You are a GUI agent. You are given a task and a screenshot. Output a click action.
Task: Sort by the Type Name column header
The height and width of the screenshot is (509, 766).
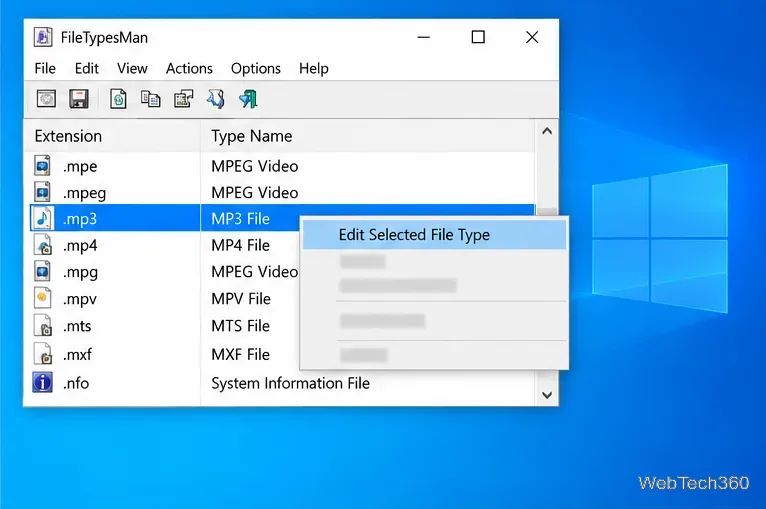coord(367,136)
